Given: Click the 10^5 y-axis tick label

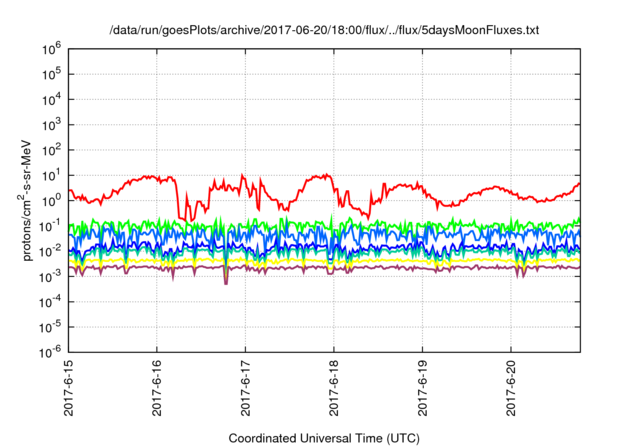Looking at the screenshot, I should click(x=51, y=75).
